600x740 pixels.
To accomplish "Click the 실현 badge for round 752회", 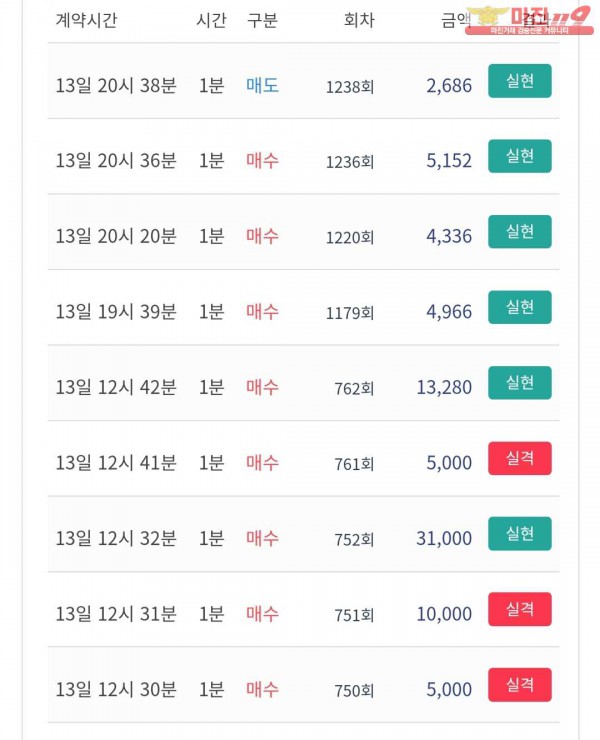I will pos(519,534).
